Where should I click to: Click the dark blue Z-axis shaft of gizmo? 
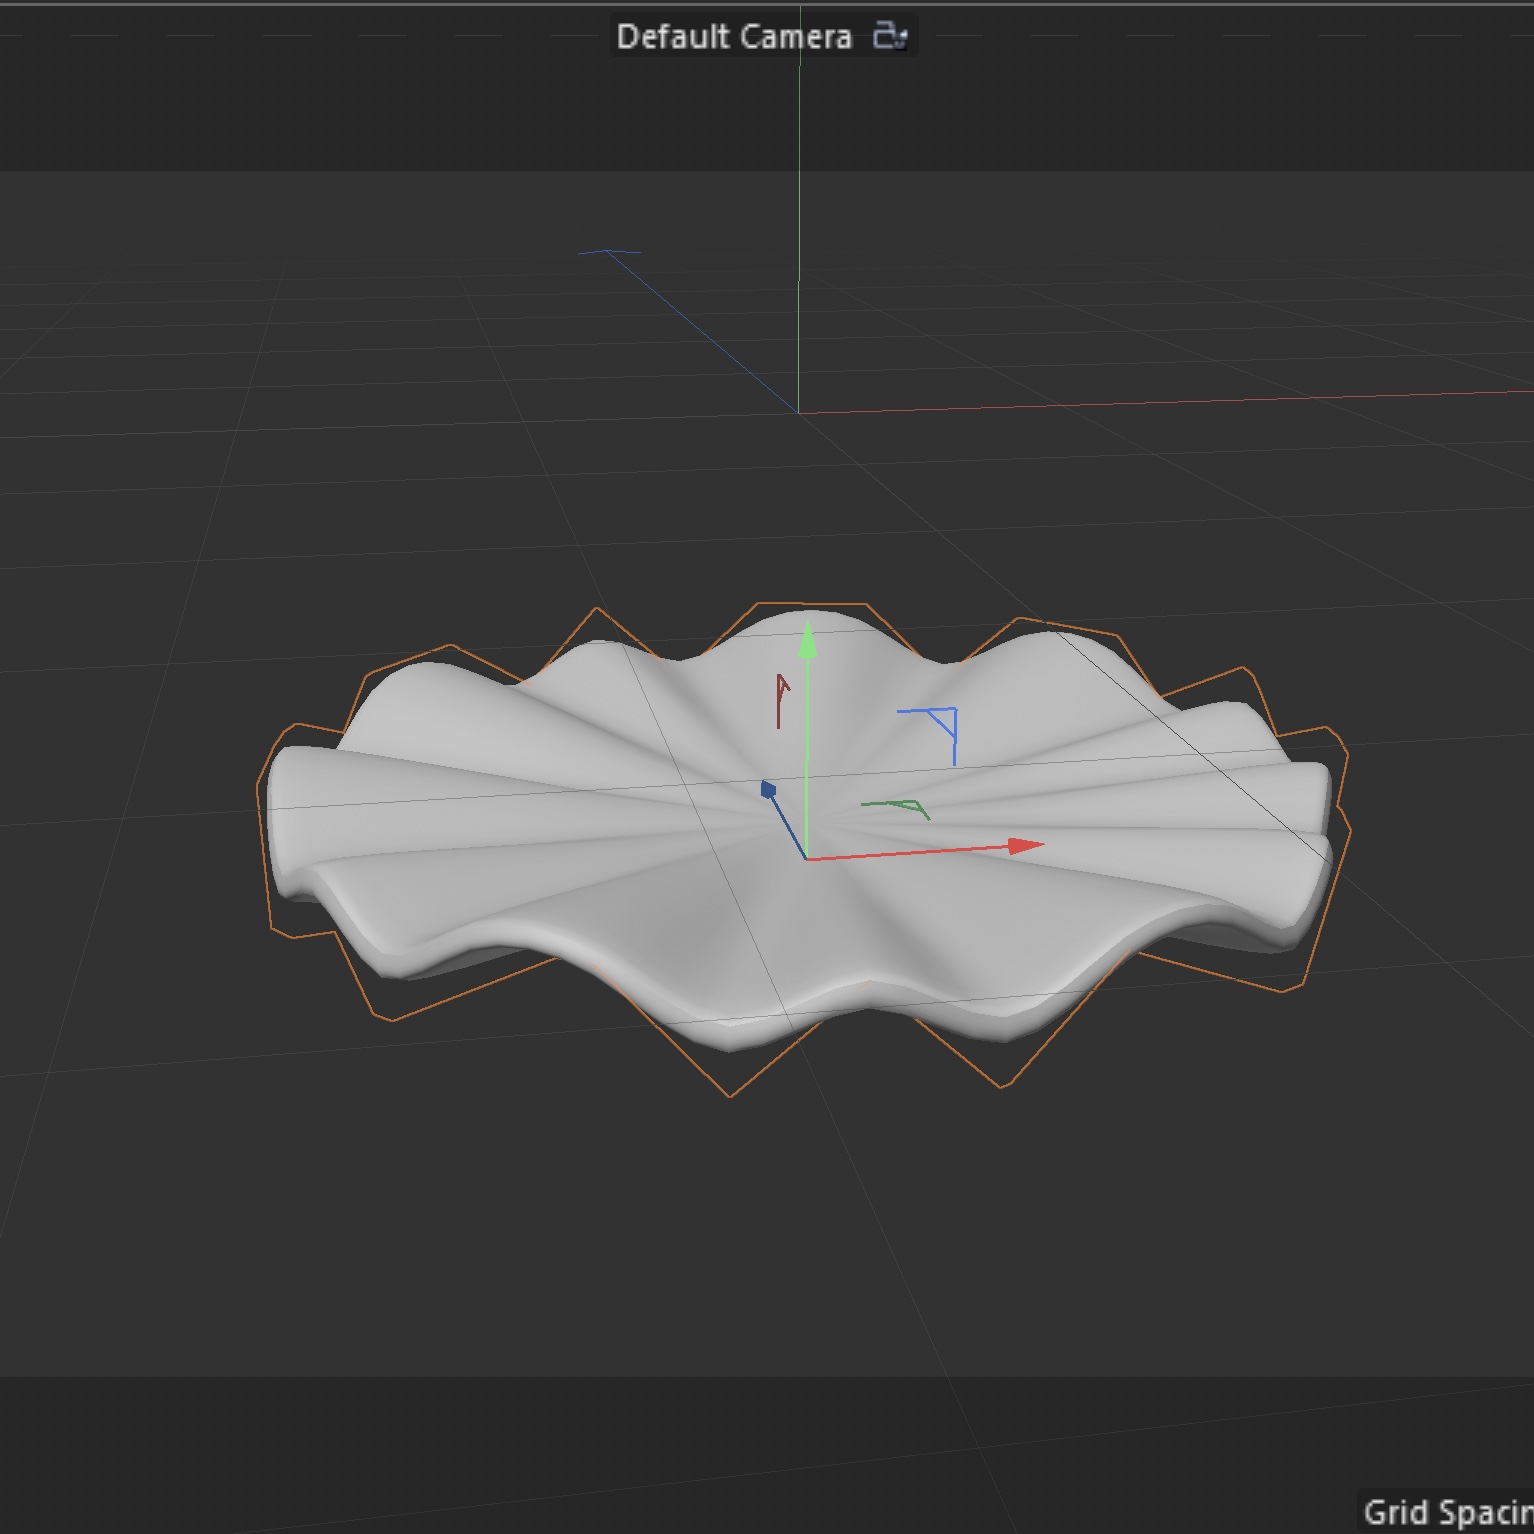tap(788, 826)
